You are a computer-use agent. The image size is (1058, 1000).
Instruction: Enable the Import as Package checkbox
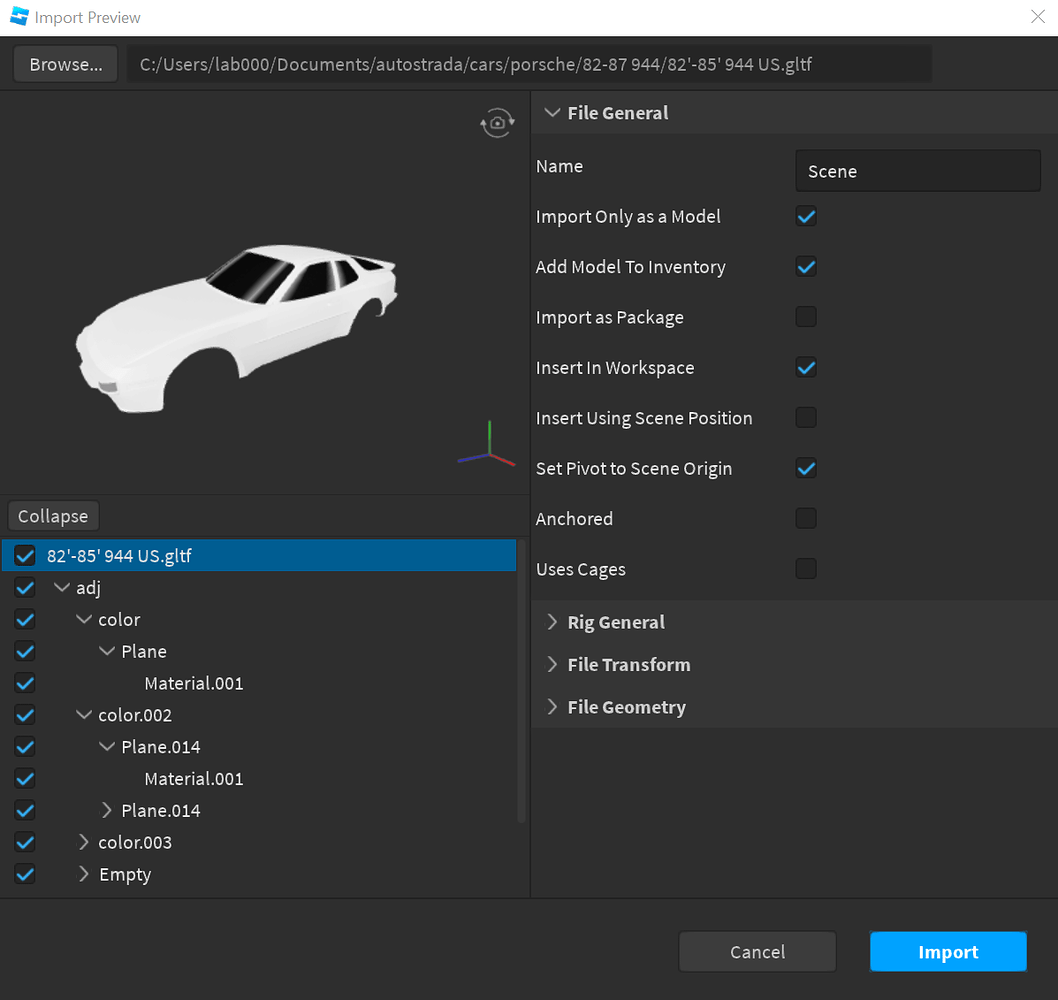click(806, 317)
